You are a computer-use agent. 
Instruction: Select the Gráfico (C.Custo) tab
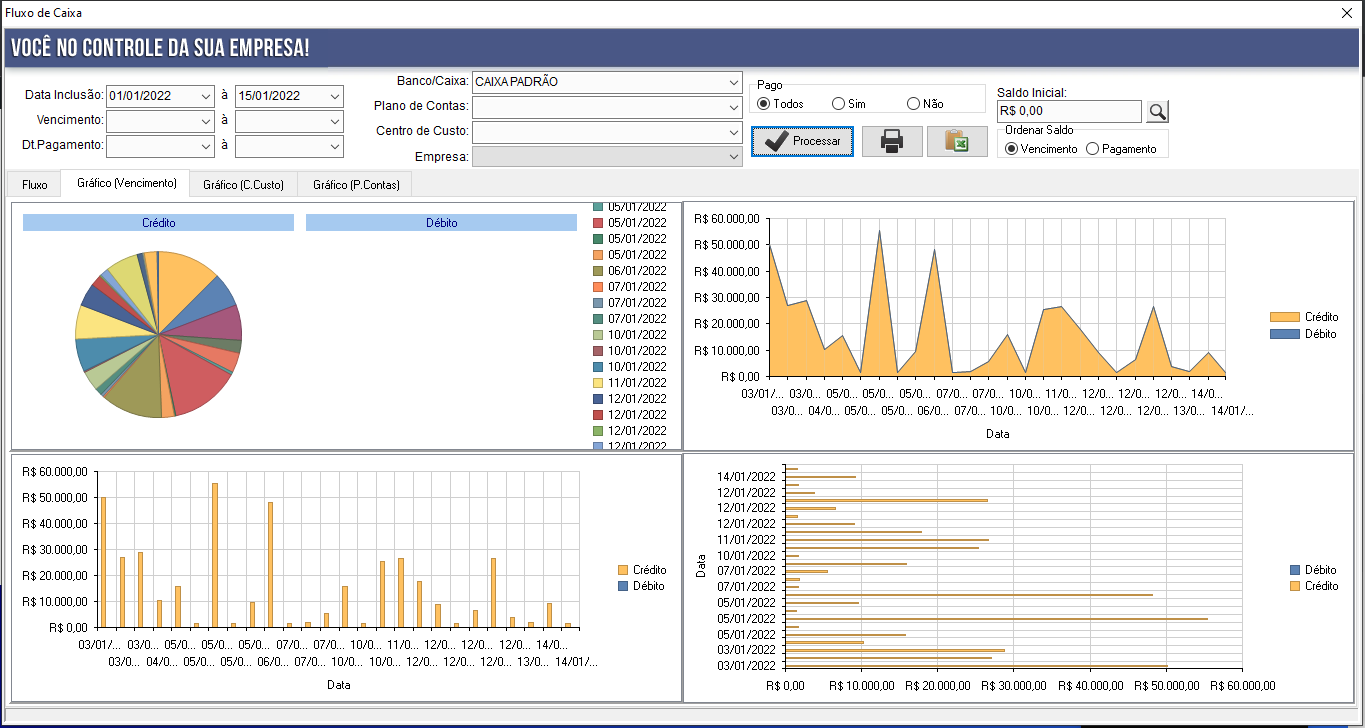click(x=243, y=184)
